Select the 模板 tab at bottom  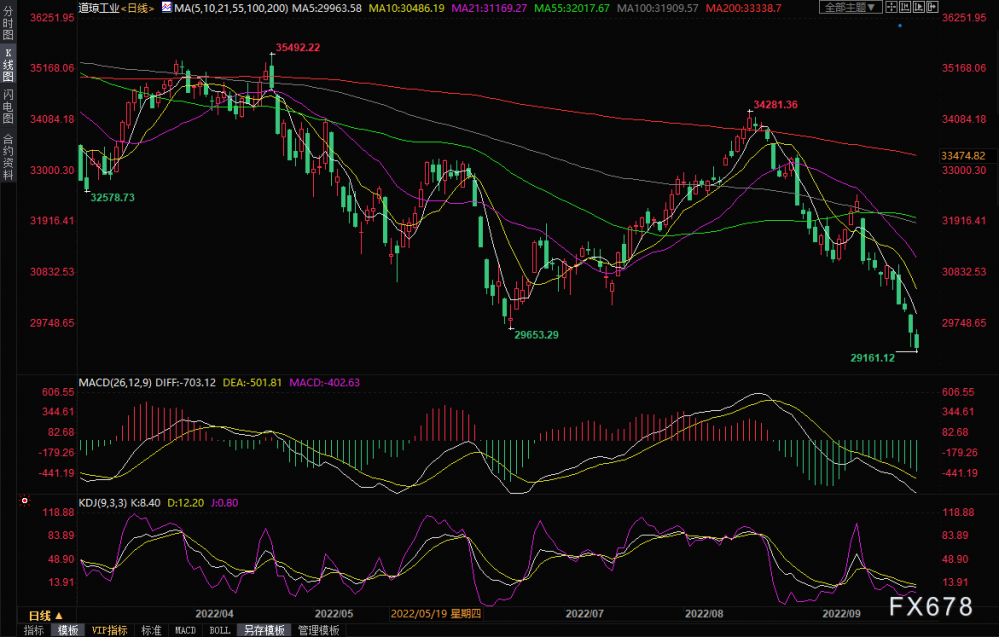tap(68, 630)
